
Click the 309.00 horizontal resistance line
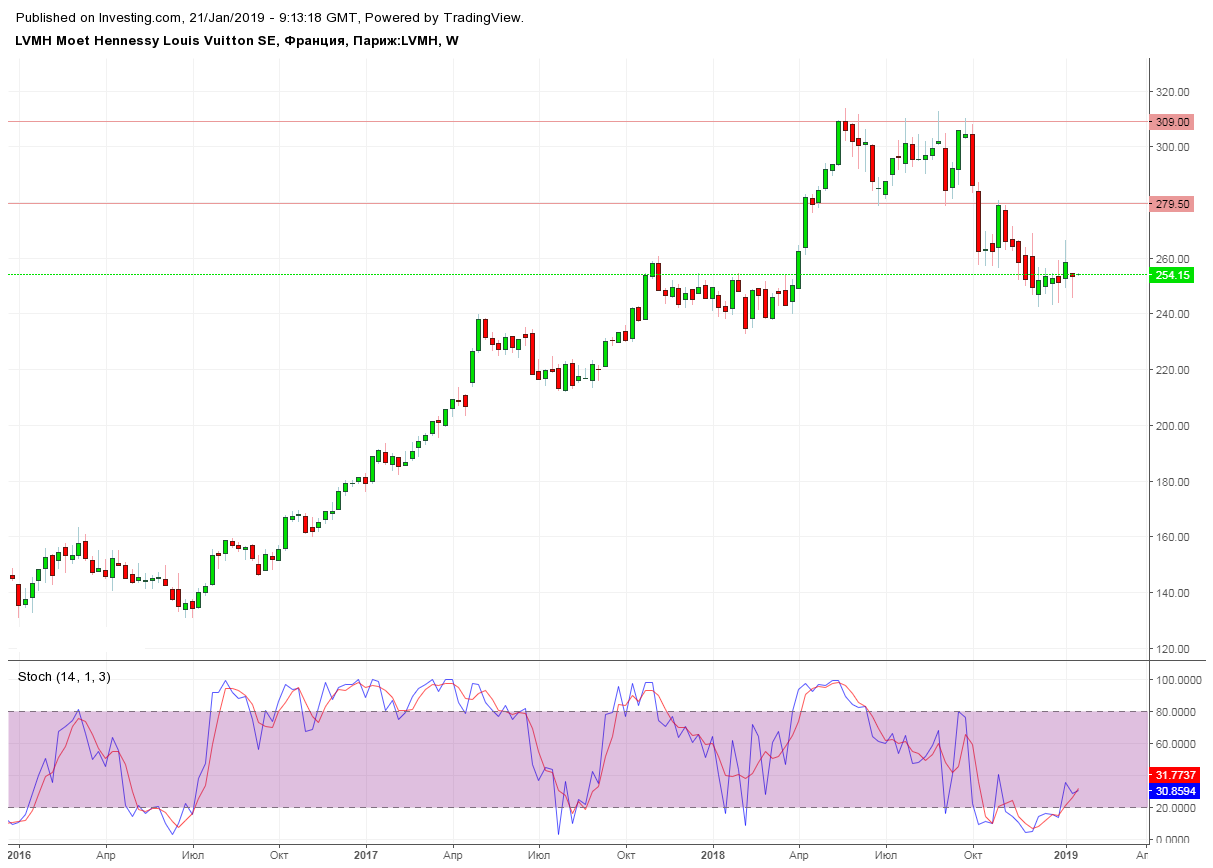coord(578,122)
